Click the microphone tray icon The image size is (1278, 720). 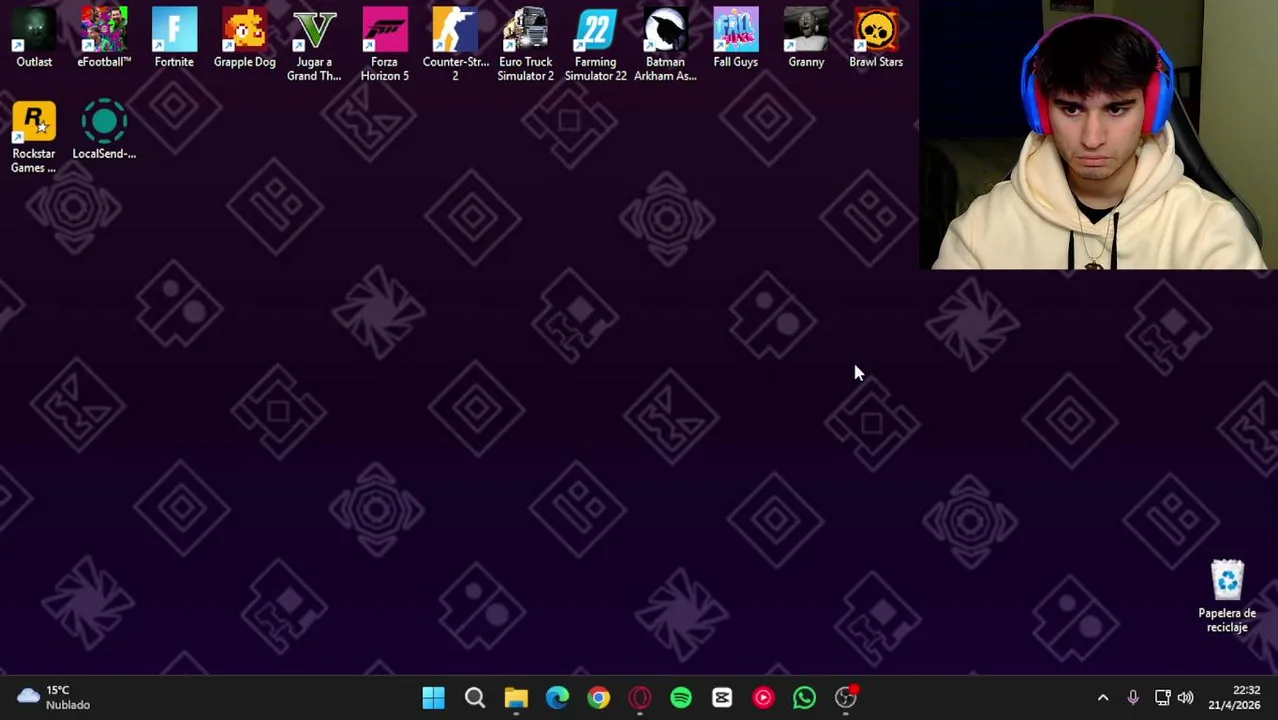click(x=1133, y=697)
